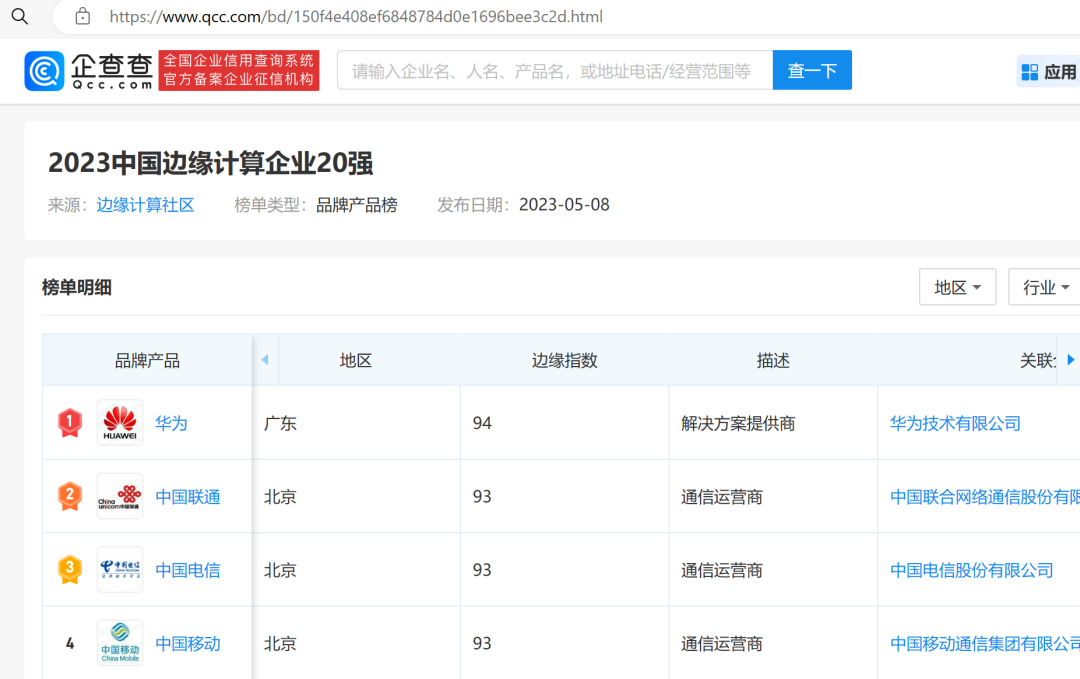Click the rank number 4
Screen dimensions: 1080x679
tap(70, 643)
